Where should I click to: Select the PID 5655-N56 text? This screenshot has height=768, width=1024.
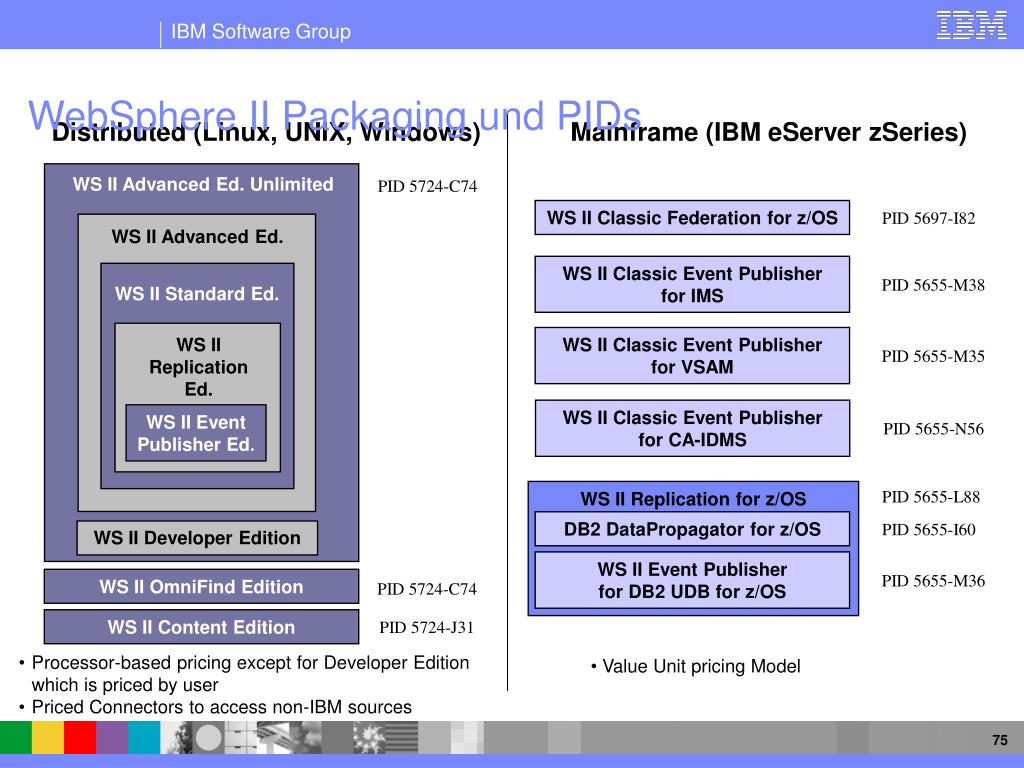tap(934, 429)
